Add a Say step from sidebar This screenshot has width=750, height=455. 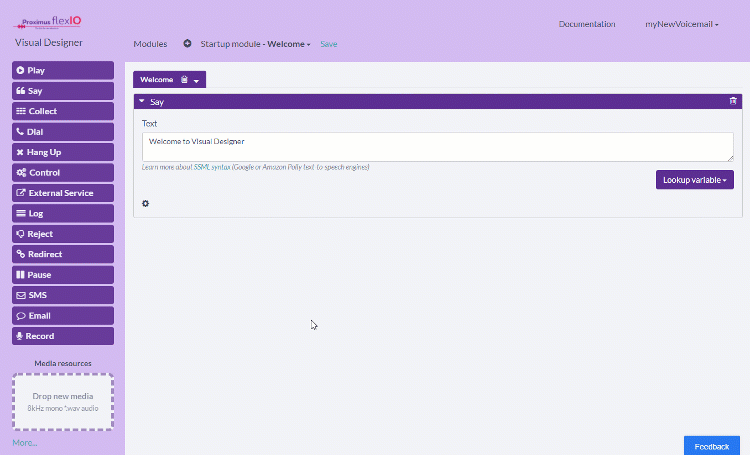63,91
